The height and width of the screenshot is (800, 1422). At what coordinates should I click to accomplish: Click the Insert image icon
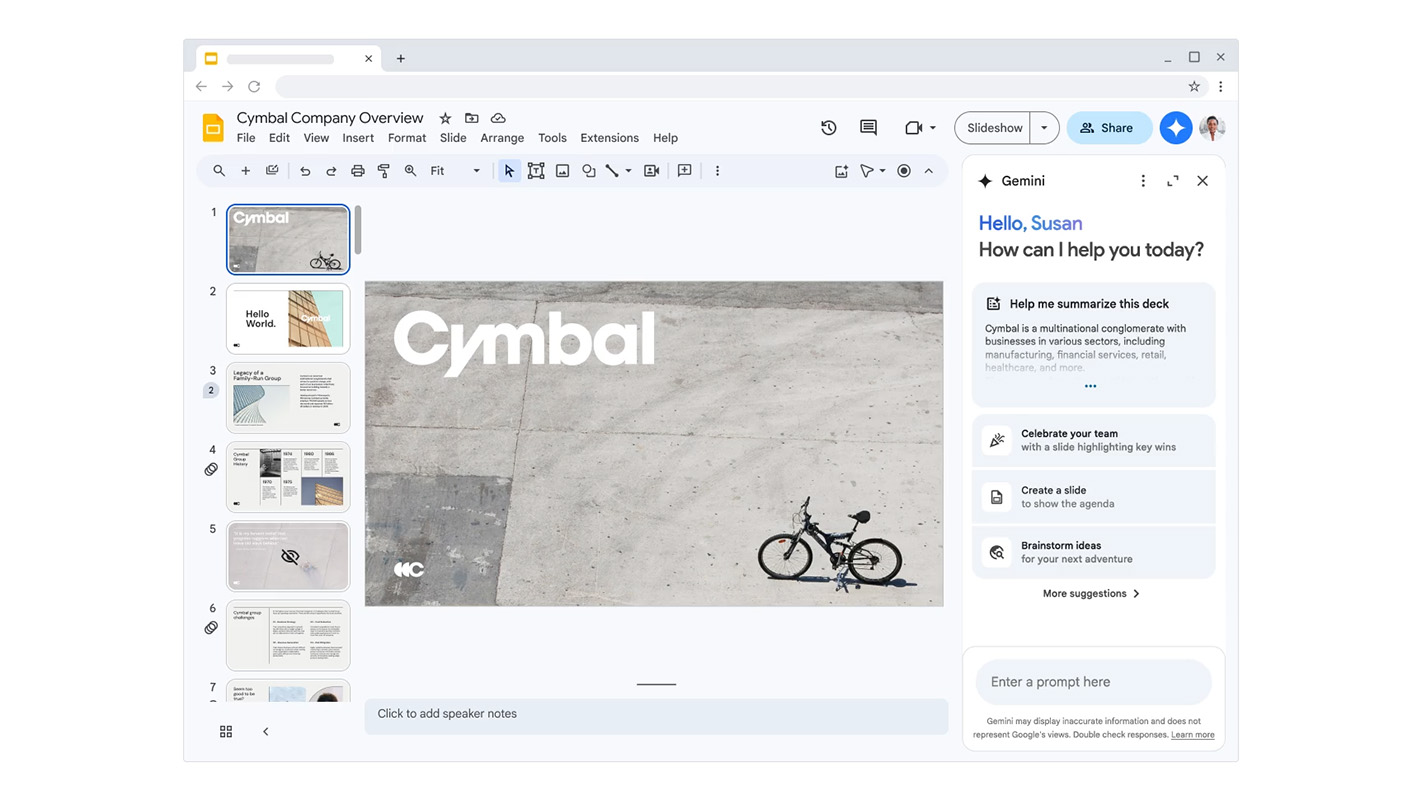click(x=563, y=171)
